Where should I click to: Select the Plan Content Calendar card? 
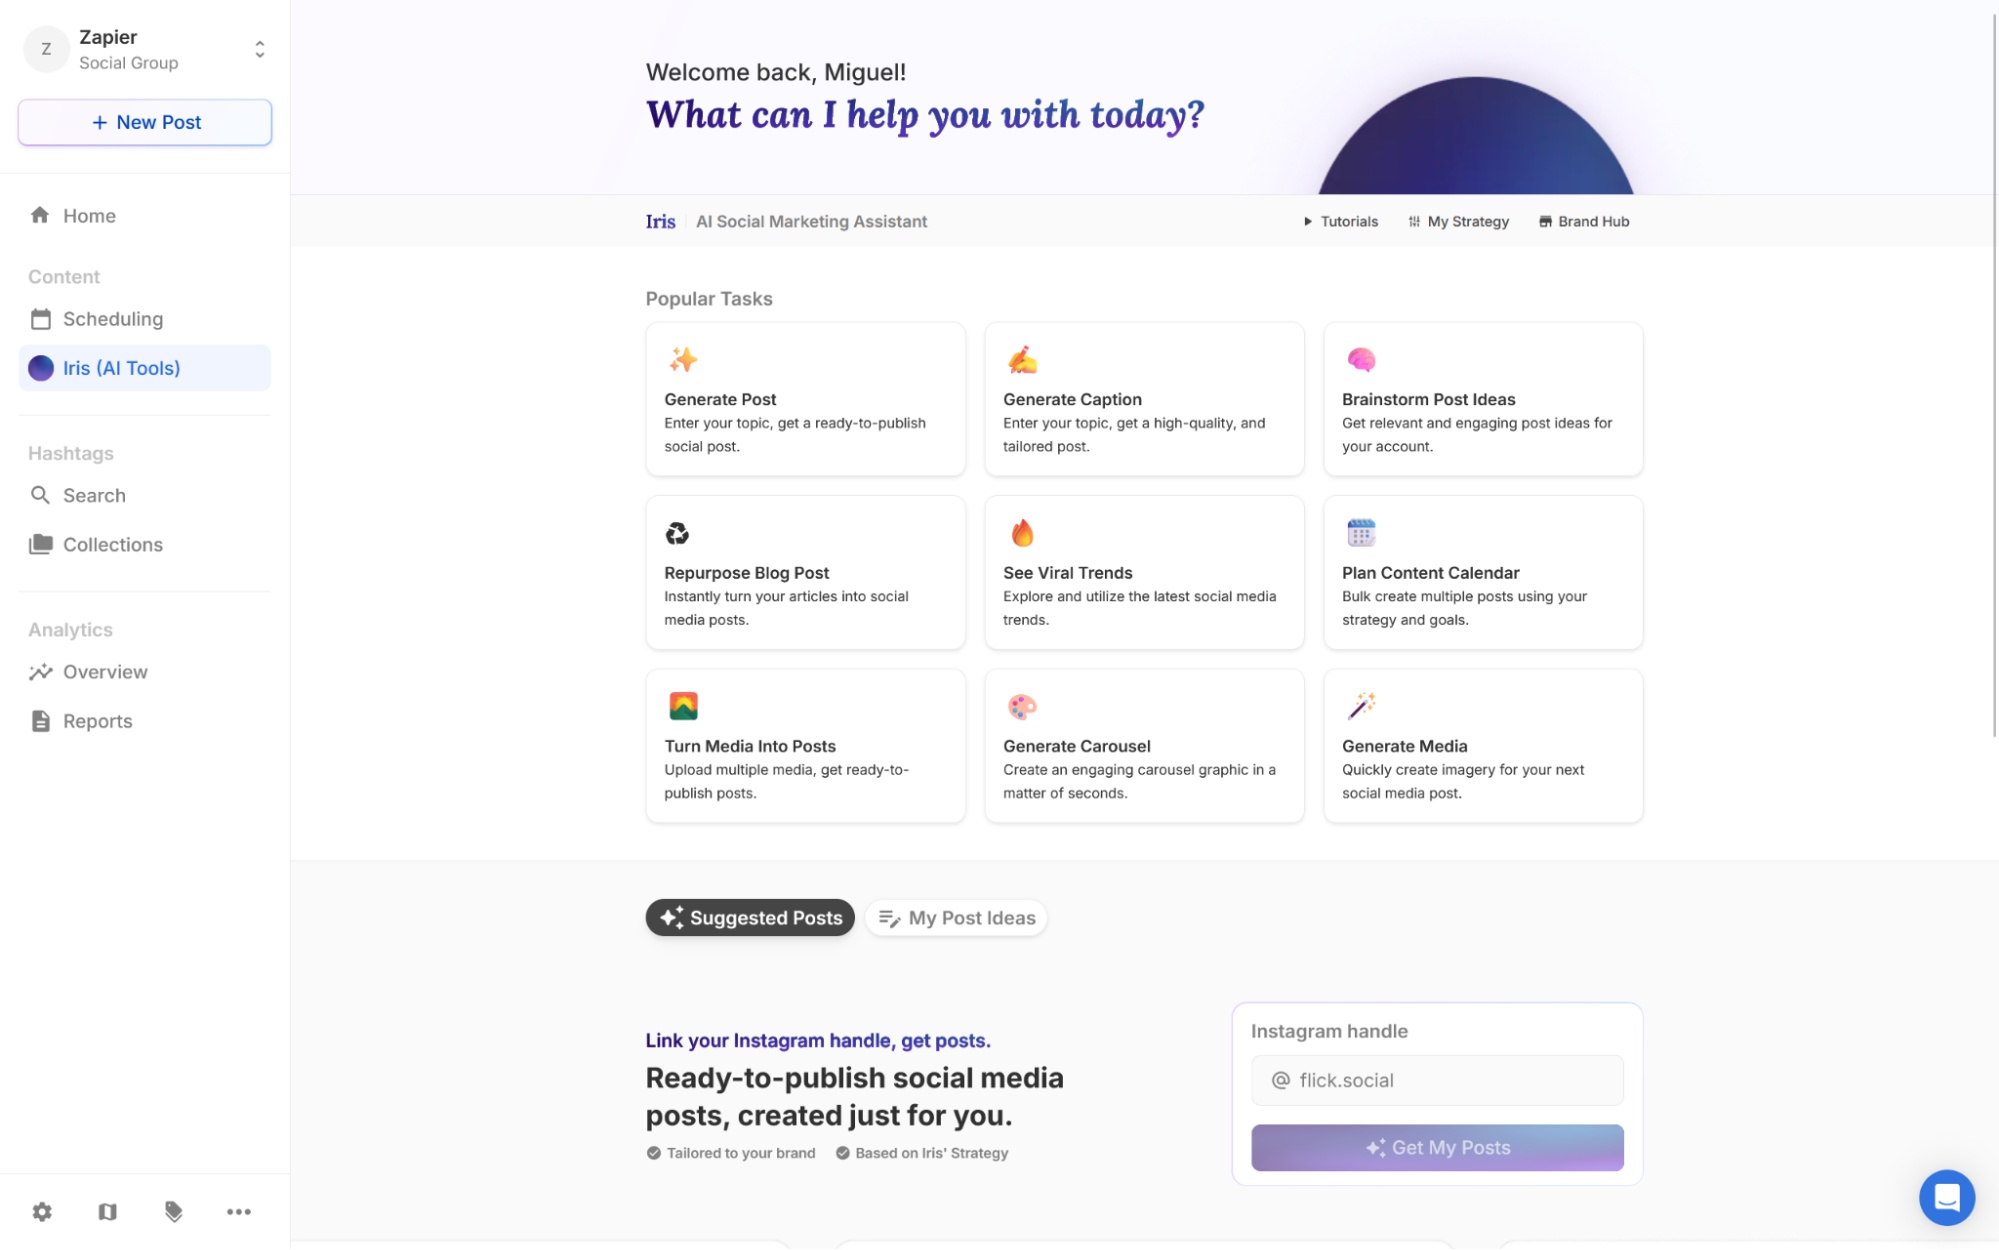tap(1482, 572)
